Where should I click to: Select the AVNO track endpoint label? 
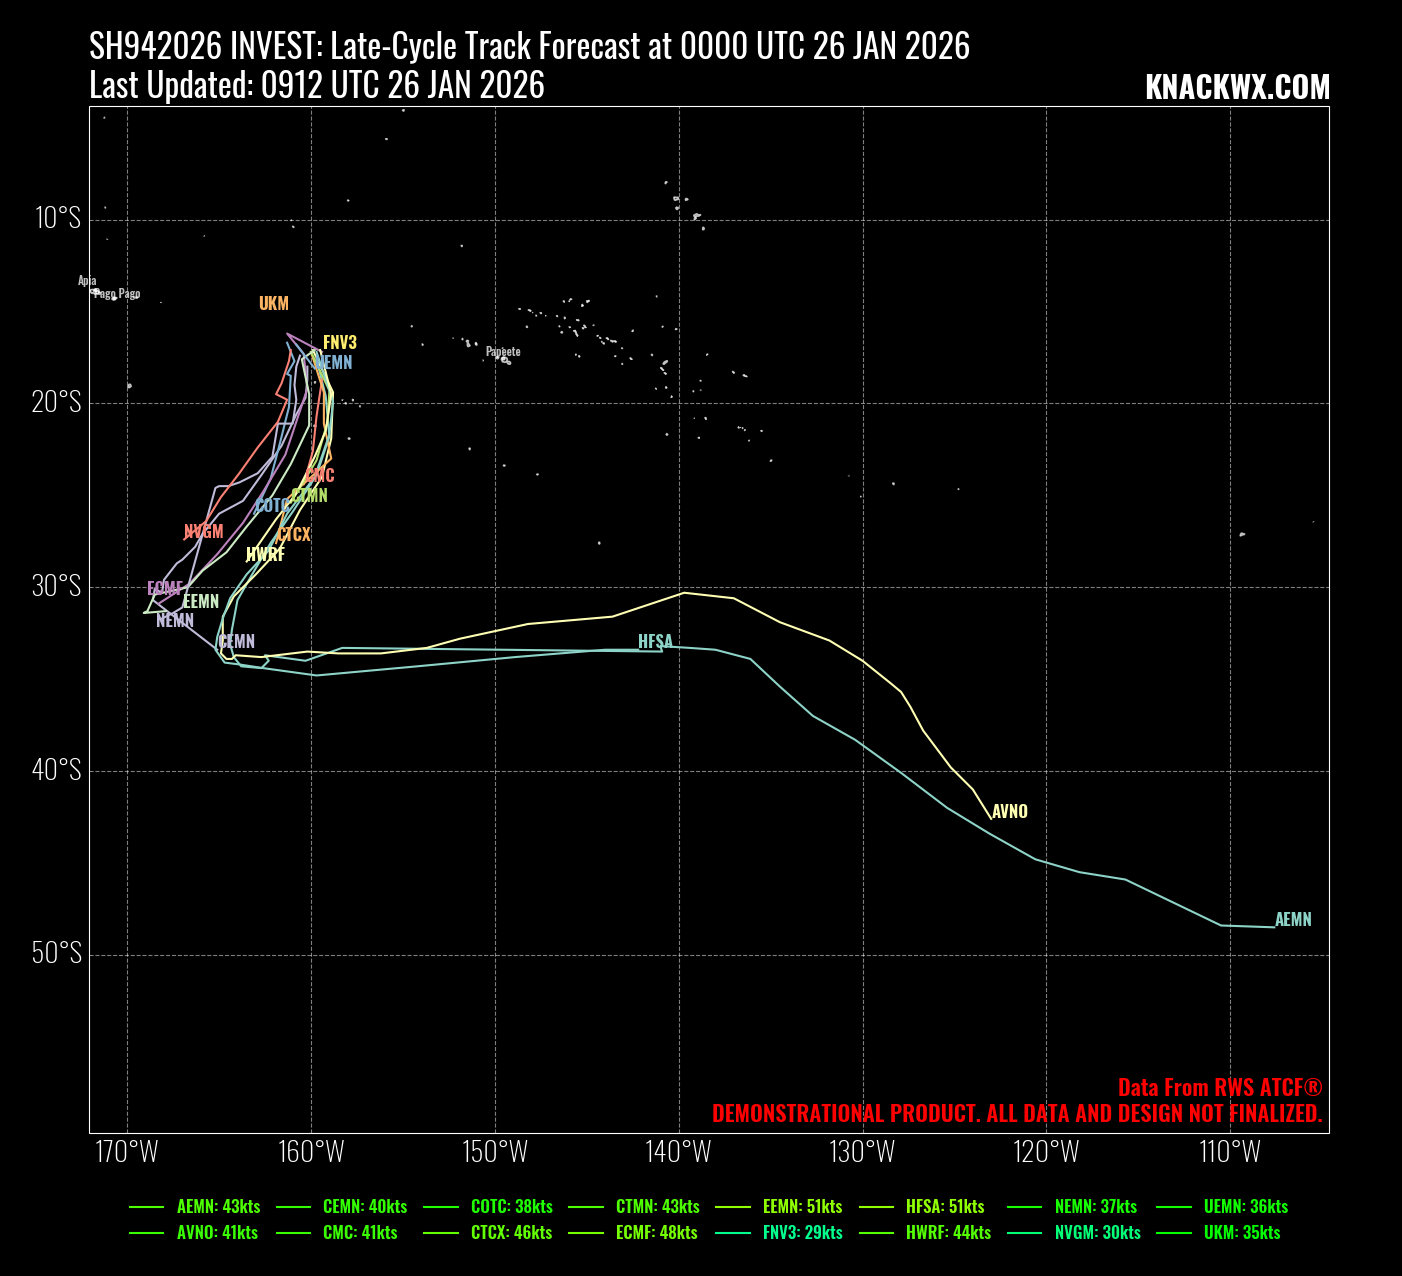point(1009,812)
